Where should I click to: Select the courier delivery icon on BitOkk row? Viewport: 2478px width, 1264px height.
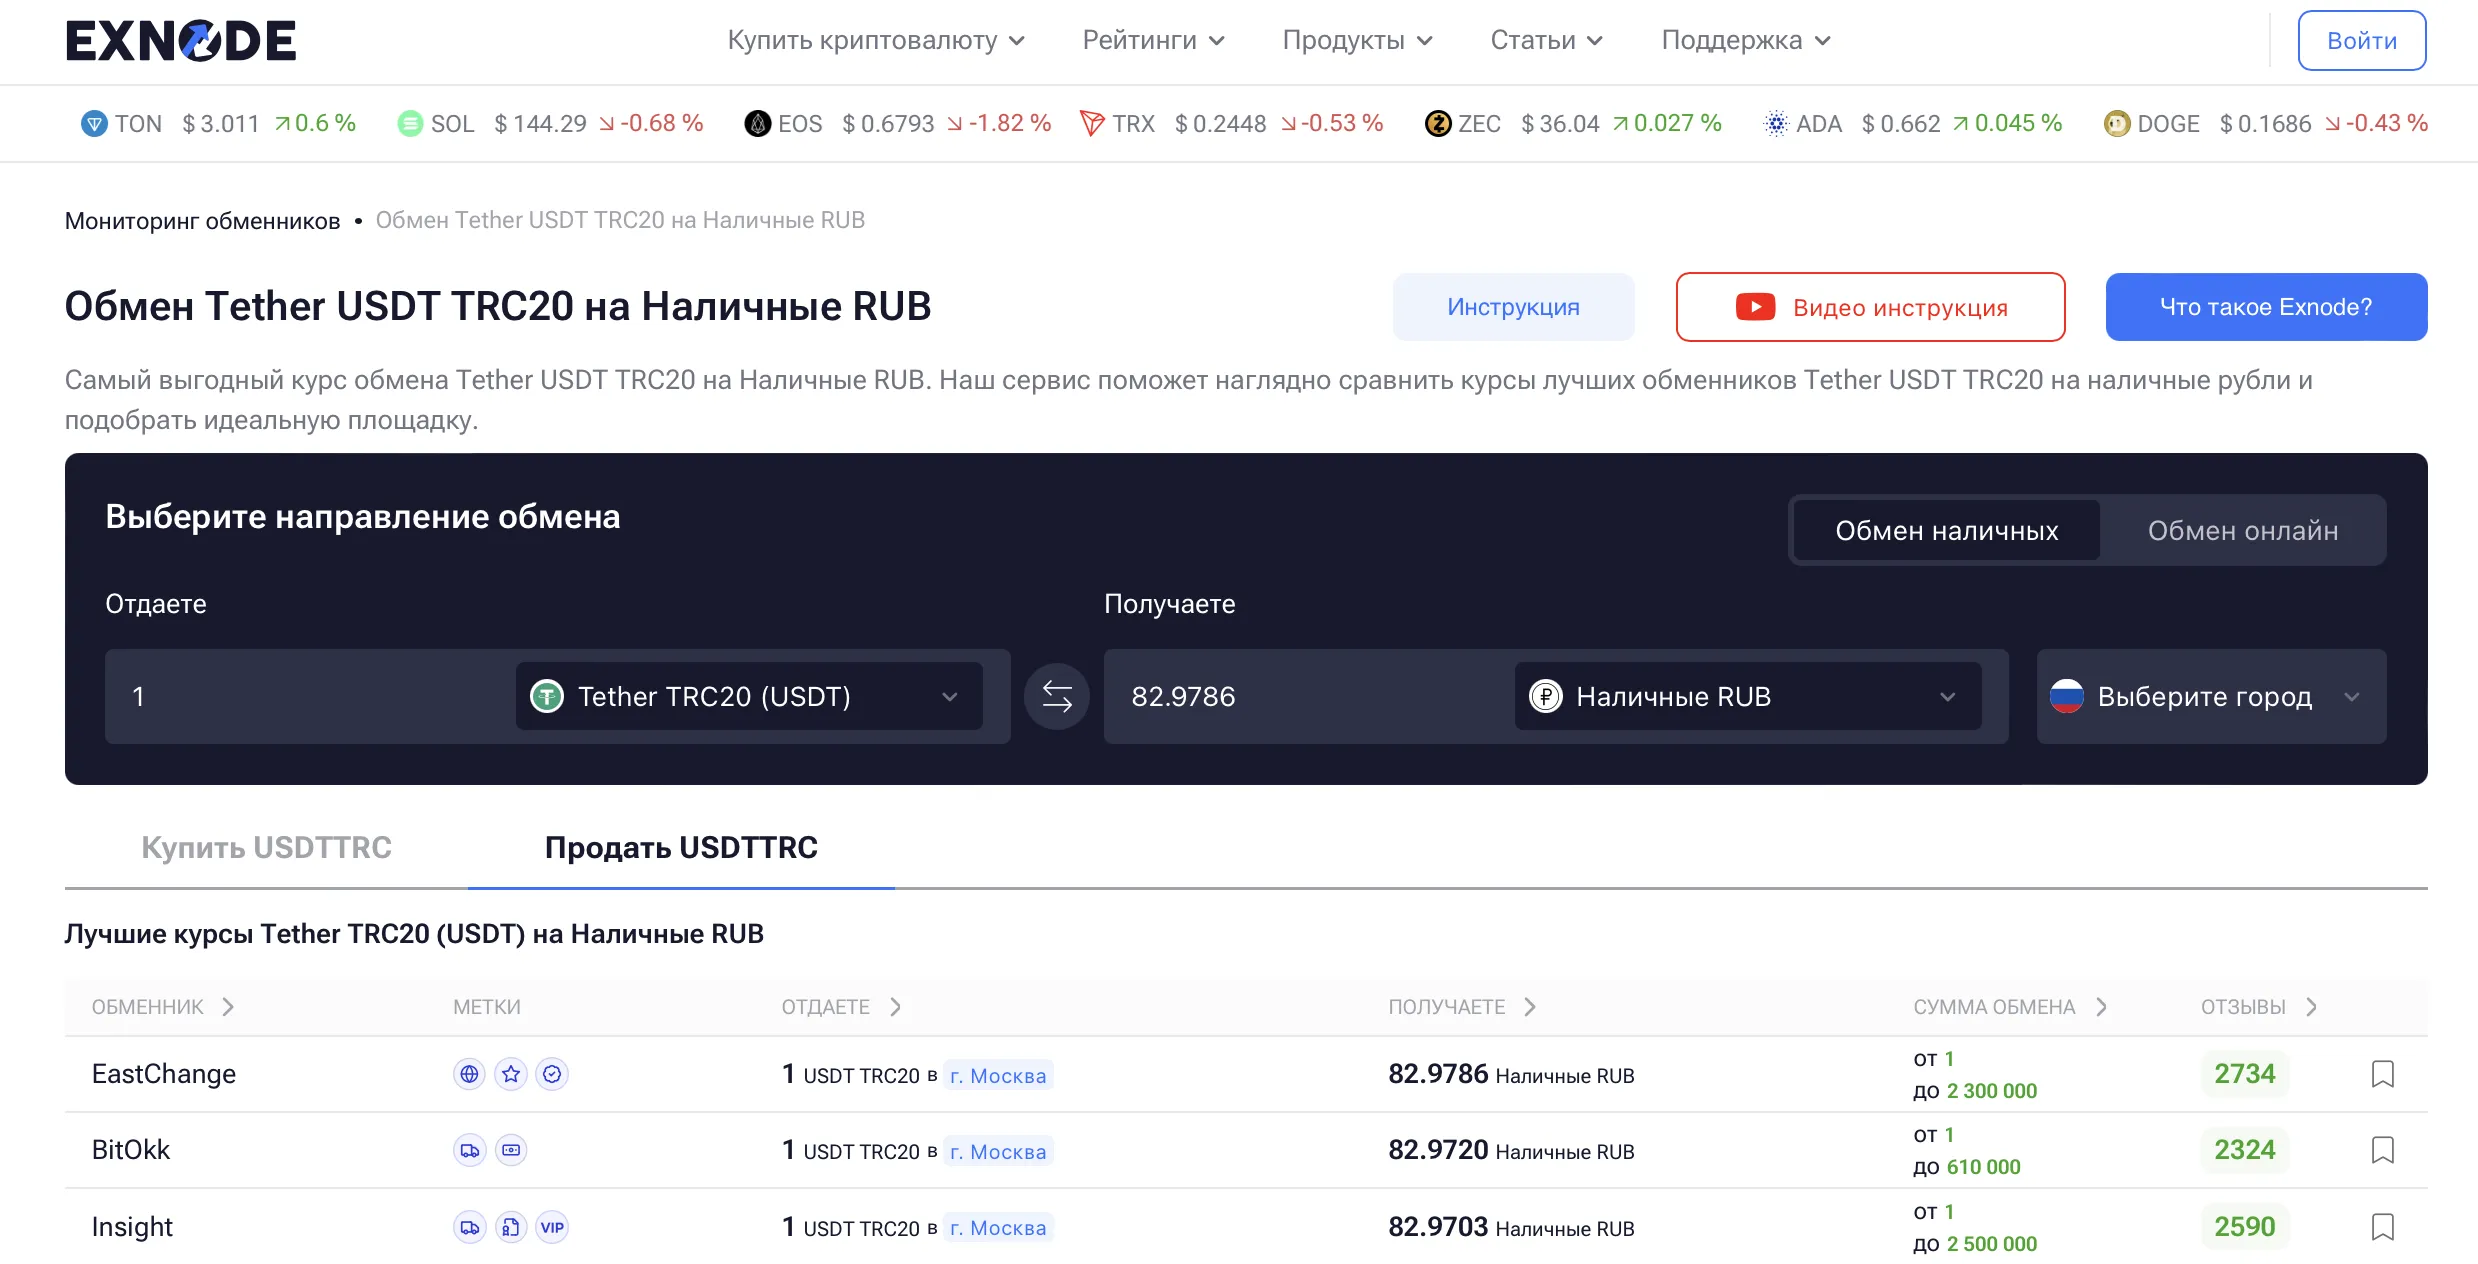tap(469, 1150)
